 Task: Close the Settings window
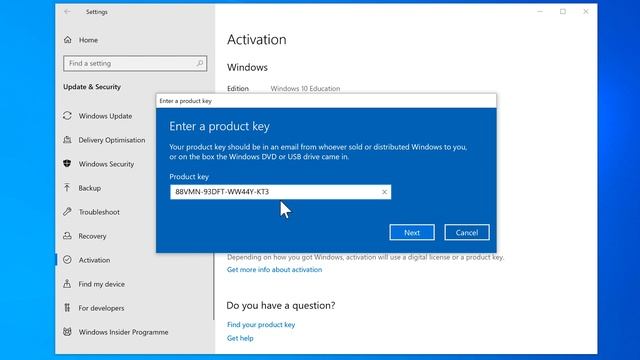(586, 11)
